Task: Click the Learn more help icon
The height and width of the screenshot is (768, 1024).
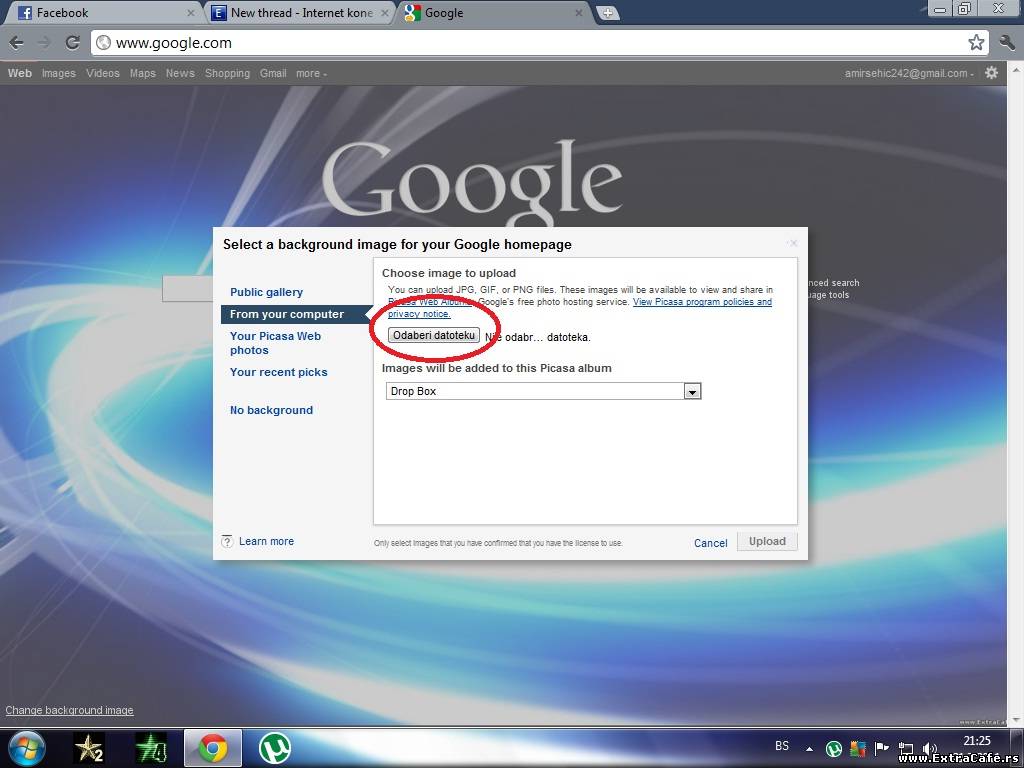Action: pyautogui.click(x=227, y=541)
